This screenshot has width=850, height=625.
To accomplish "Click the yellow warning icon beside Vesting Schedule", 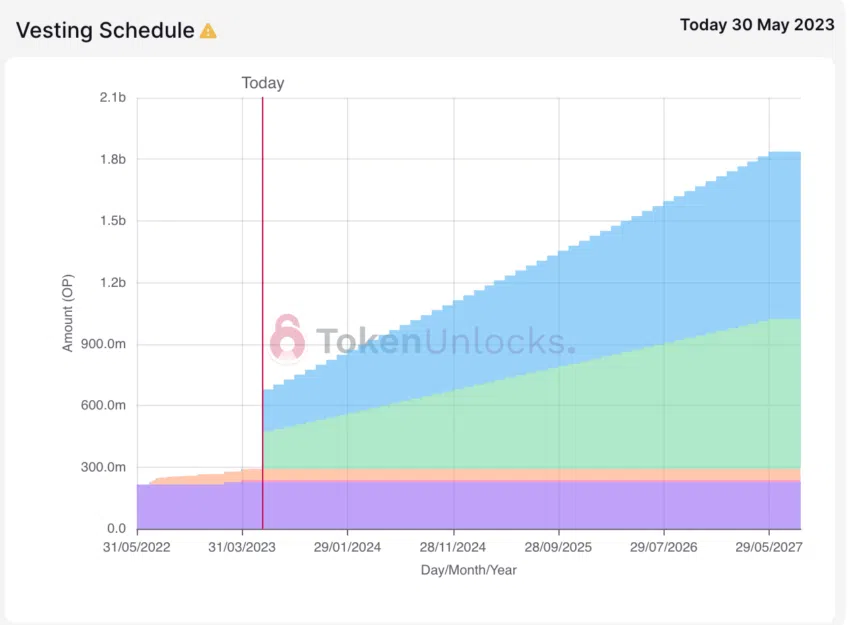I will [208, 31].
